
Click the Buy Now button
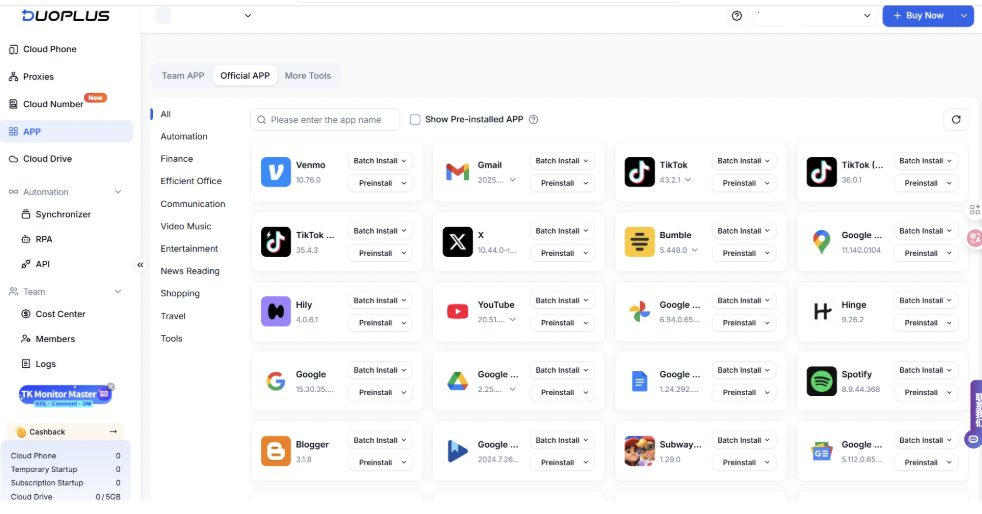[918, 16]
